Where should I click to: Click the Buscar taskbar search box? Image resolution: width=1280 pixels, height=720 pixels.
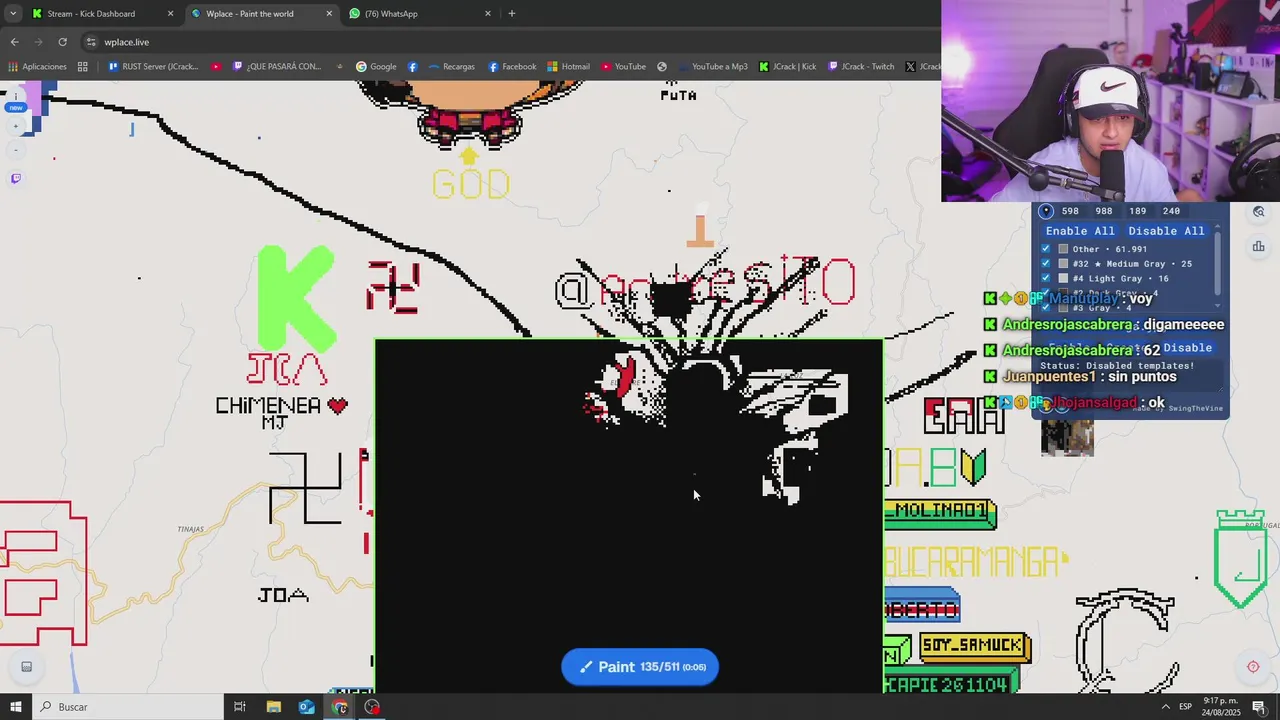pyautogui.click(x=128, y=707)
